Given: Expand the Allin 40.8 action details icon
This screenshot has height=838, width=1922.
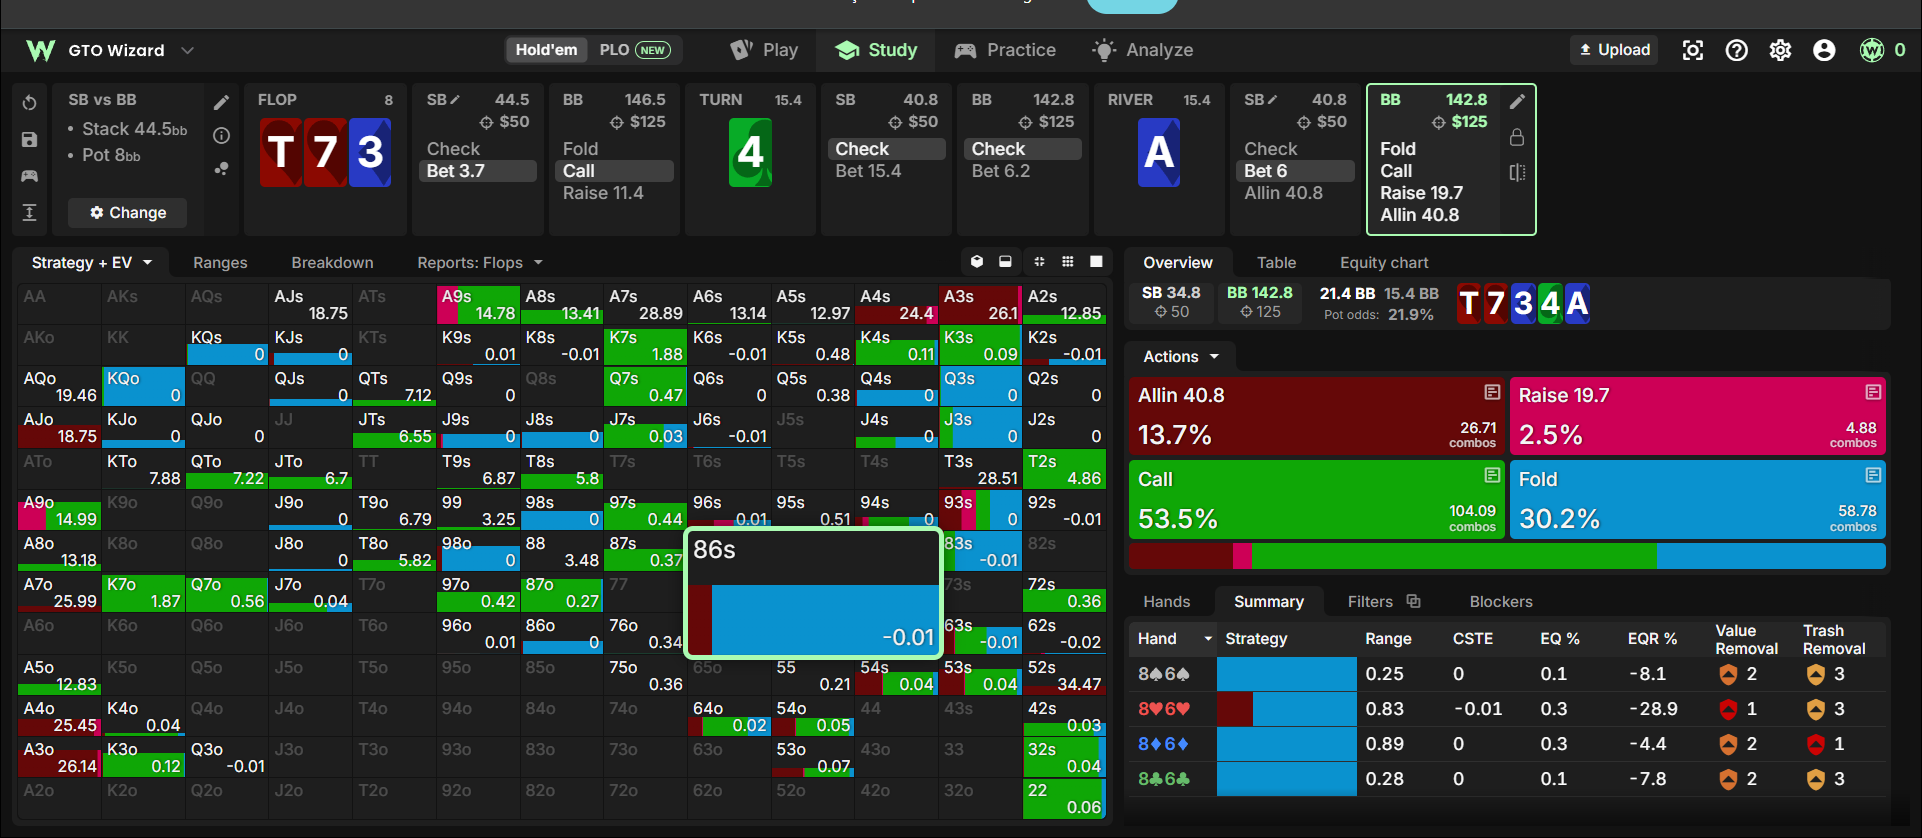Looking at the screenshot, I should (1492, 392).
